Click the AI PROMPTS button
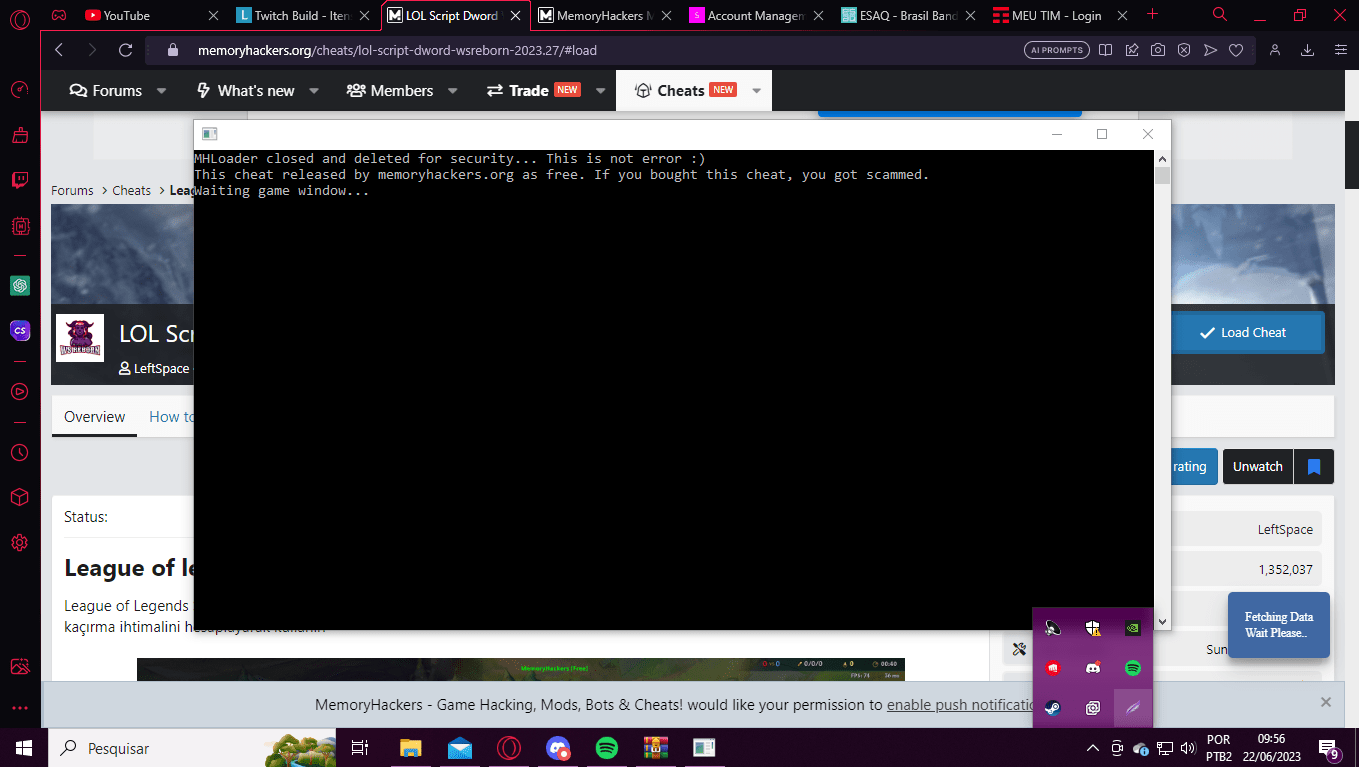 coord(1056,50)
